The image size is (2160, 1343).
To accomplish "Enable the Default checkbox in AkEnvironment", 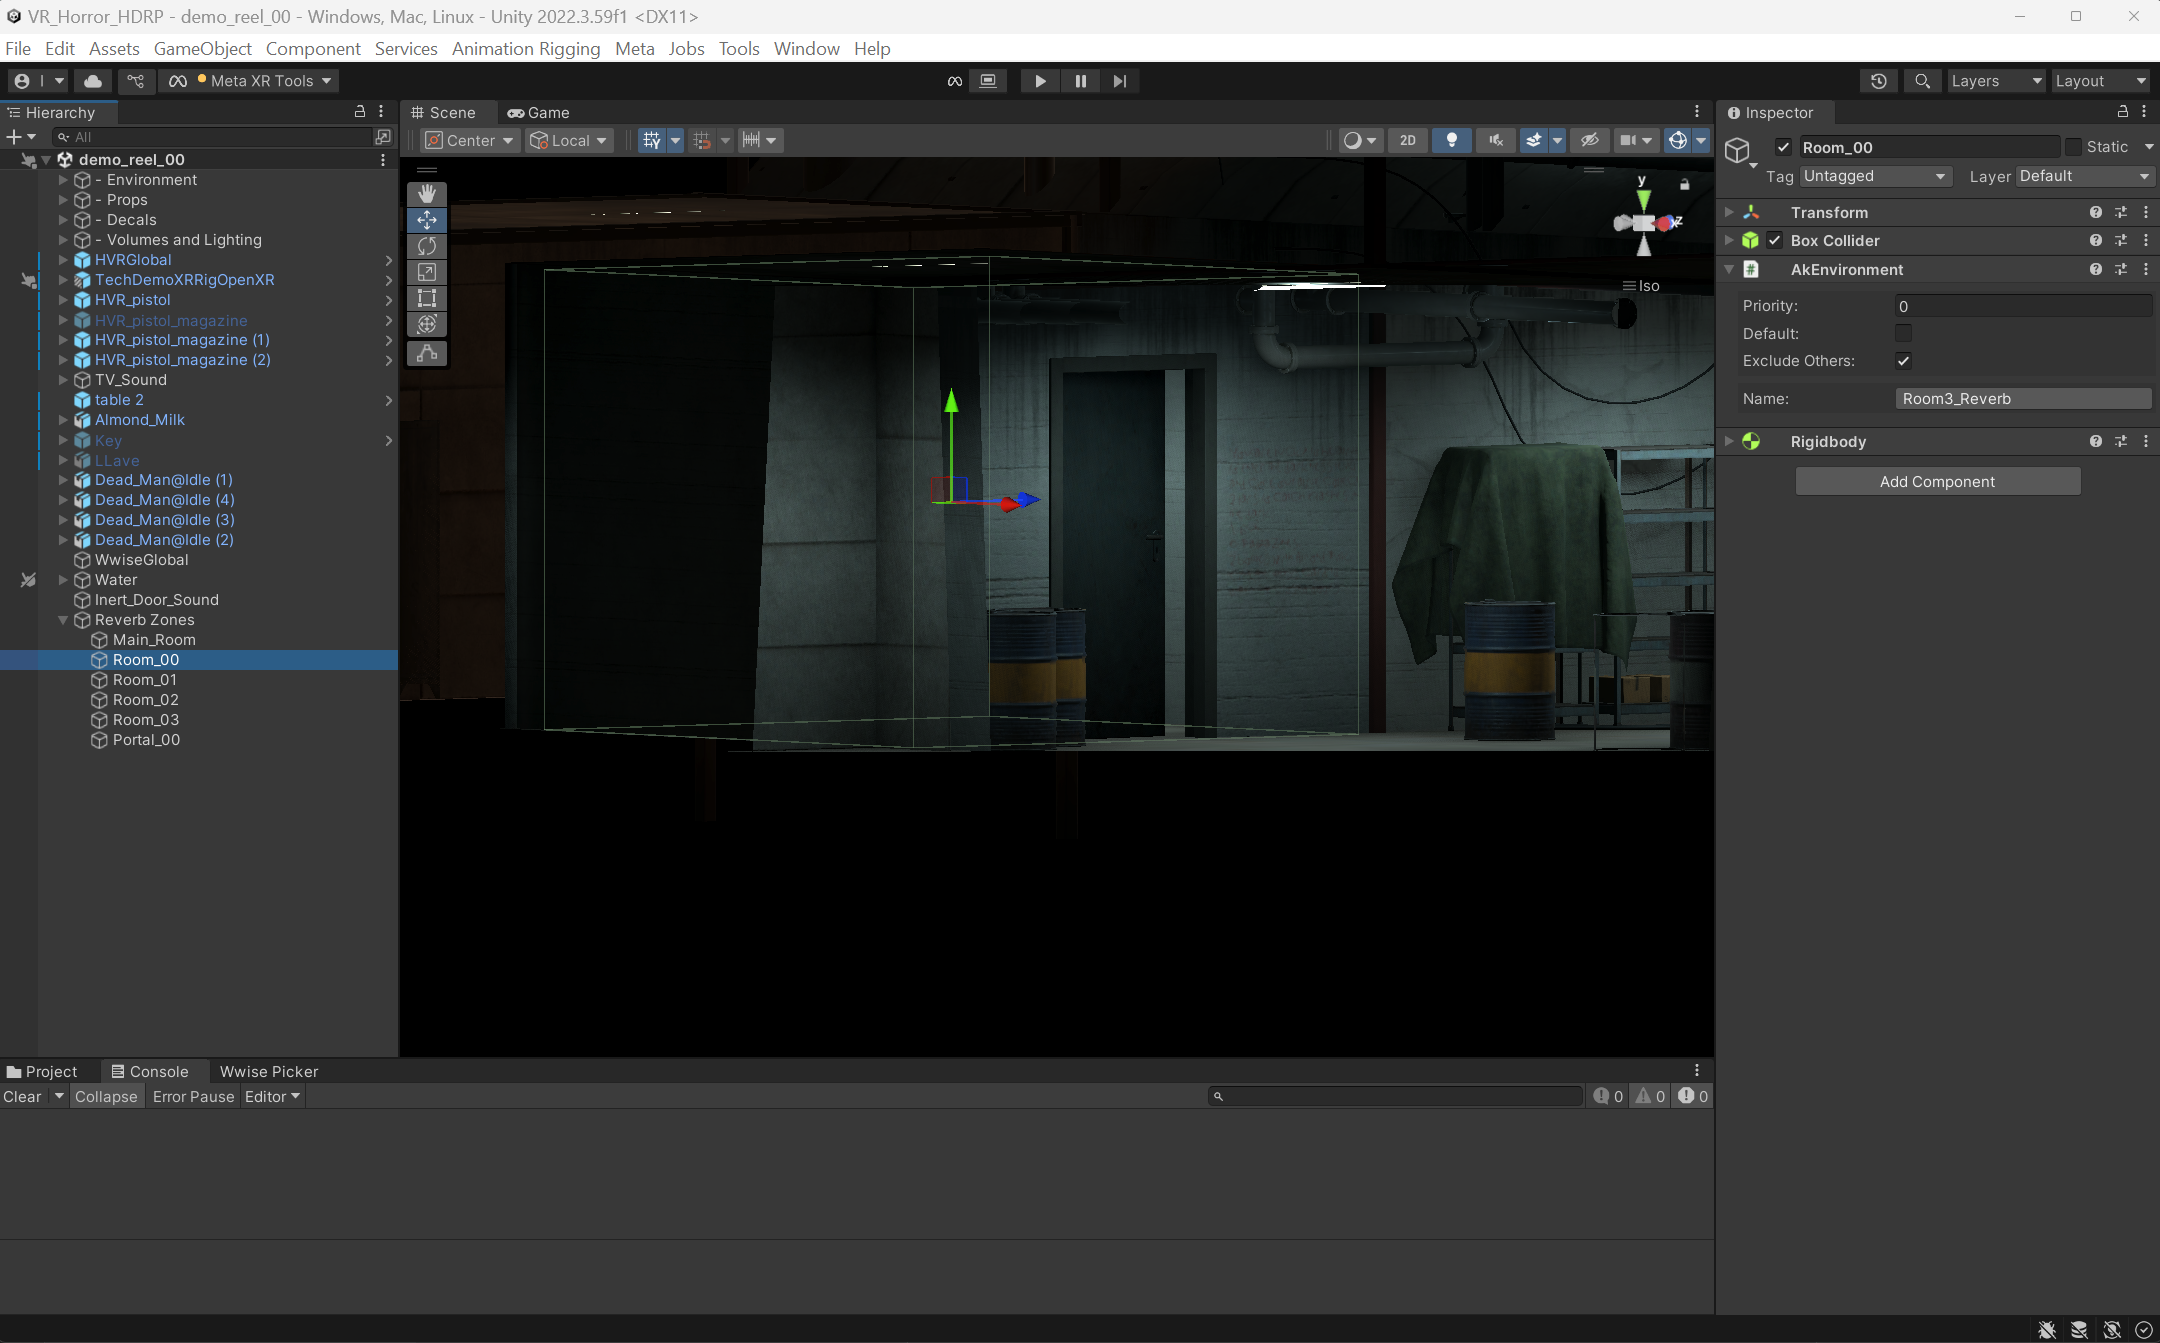I will 1903,333.
